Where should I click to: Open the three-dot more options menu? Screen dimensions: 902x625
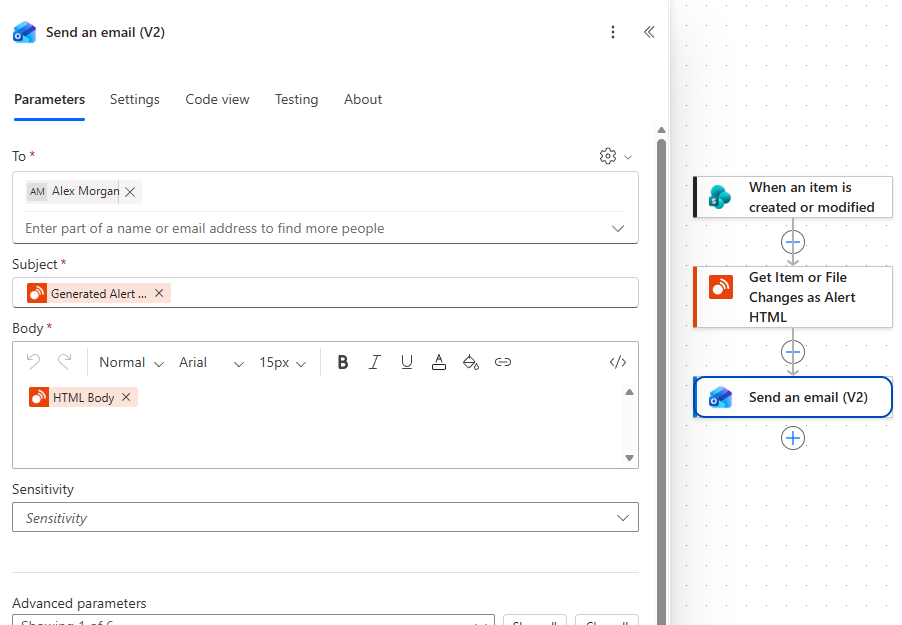(x=613, y=32)
